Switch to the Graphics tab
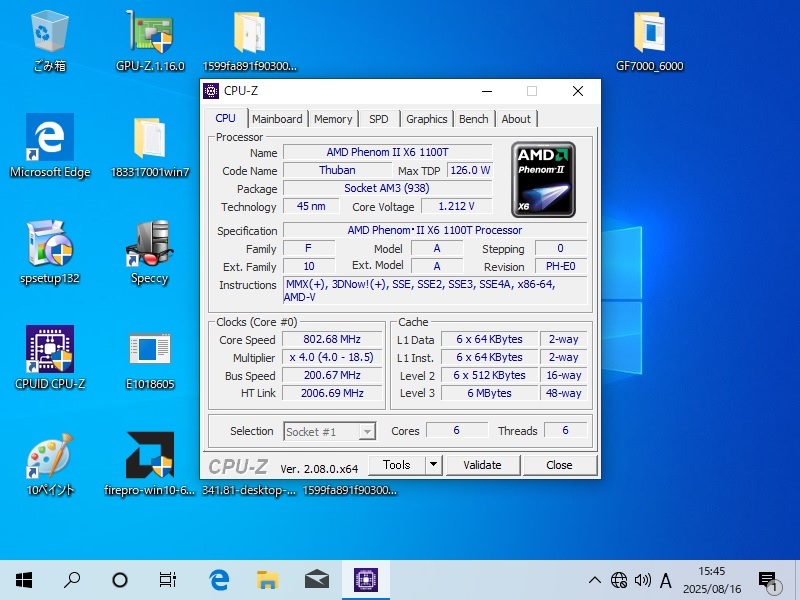The image size is (800, 600). (427, 119)
